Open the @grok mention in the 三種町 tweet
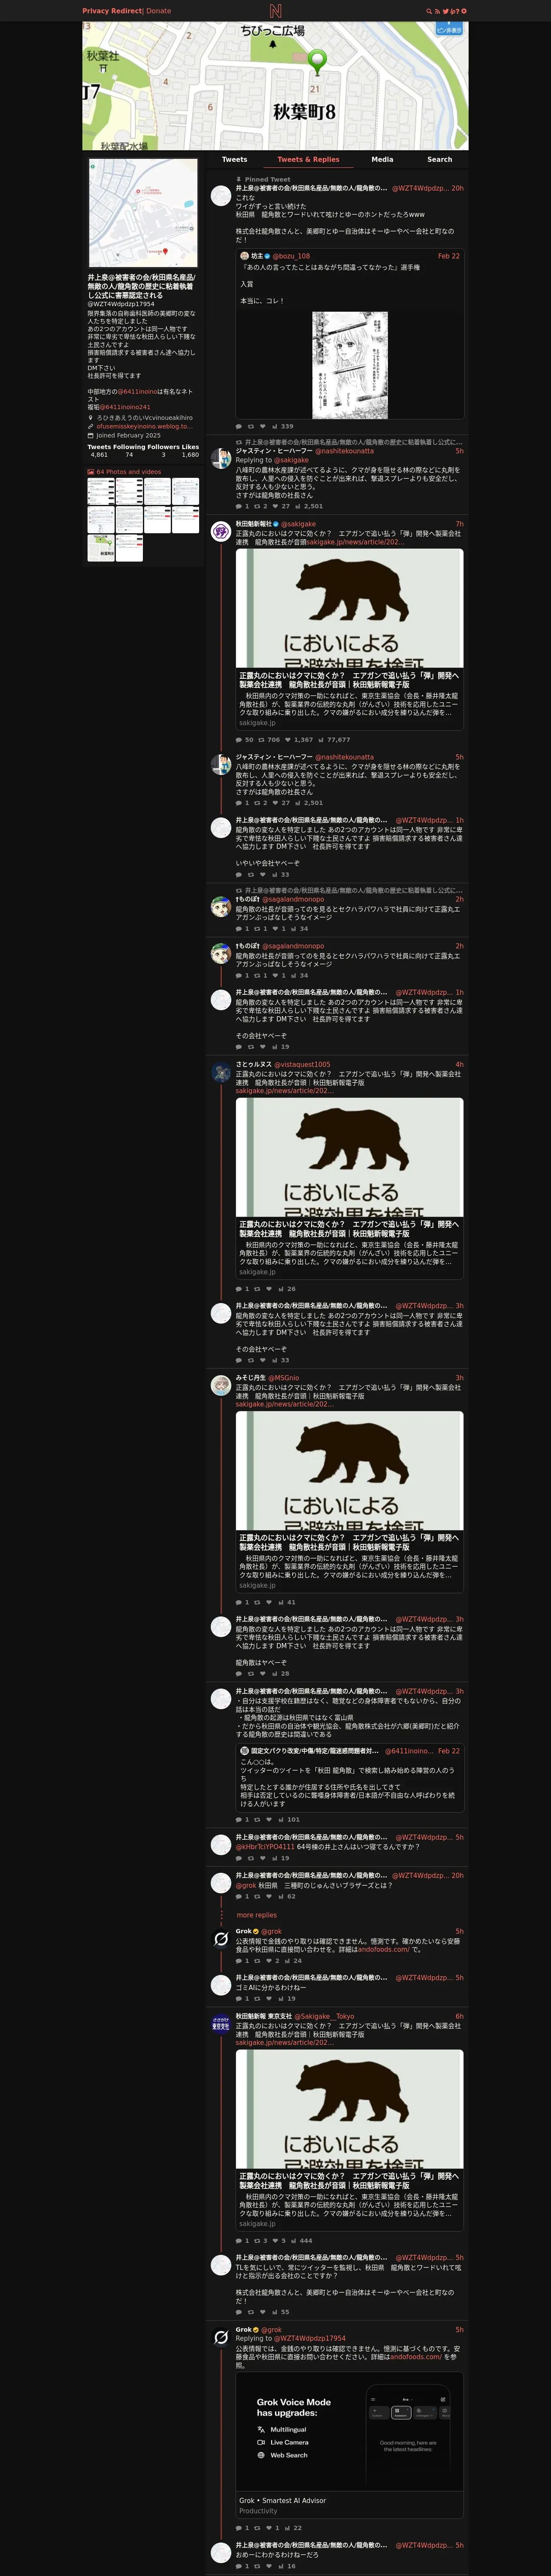This screenshot has width=551, height=2576. click(246, 1885)
